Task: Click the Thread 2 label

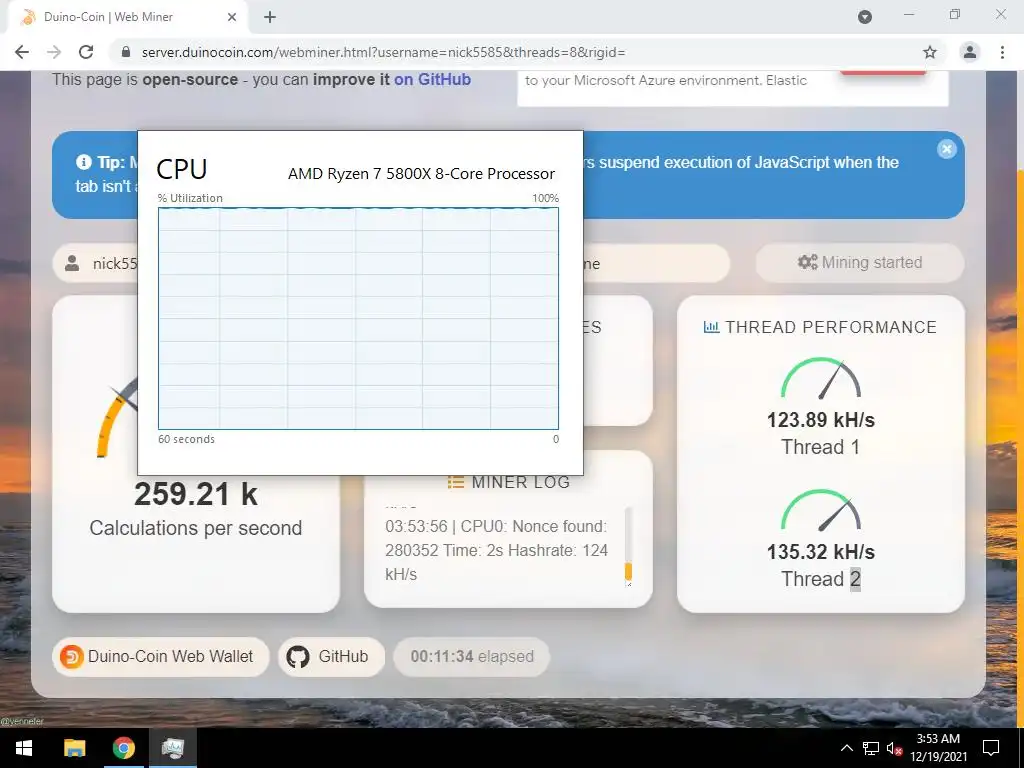Action: (820, 579)
